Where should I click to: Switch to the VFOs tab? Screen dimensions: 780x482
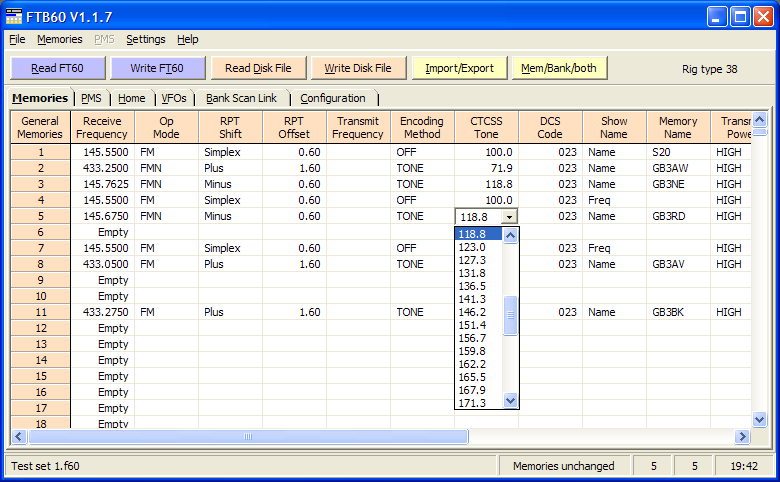pyautogui.click(x=174, y=98)
